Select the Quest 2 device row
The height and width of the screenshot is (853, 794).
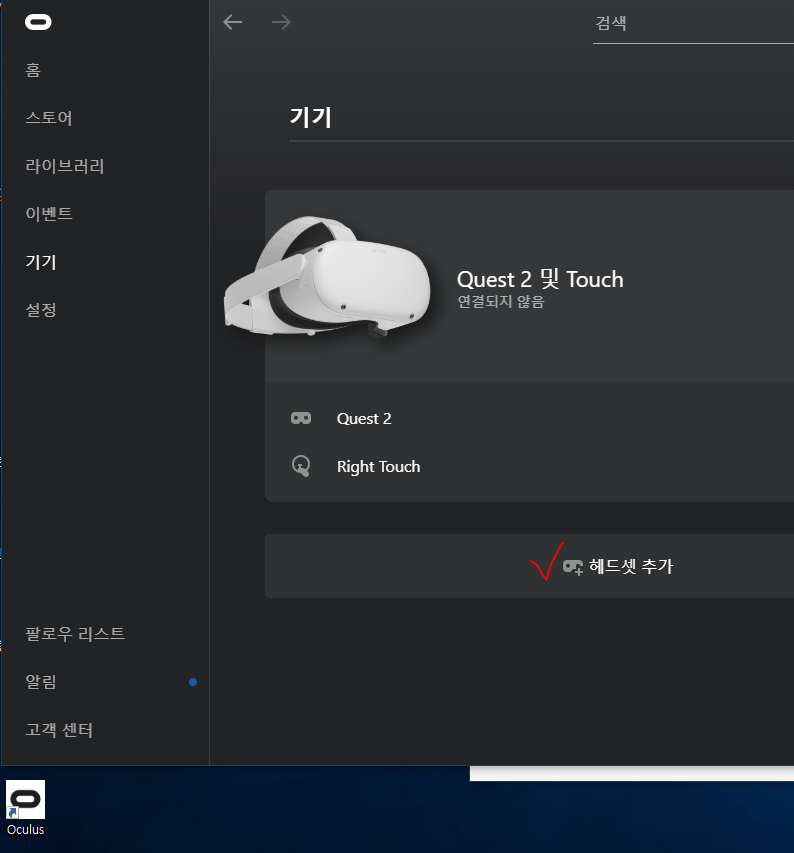pos(529,418)
